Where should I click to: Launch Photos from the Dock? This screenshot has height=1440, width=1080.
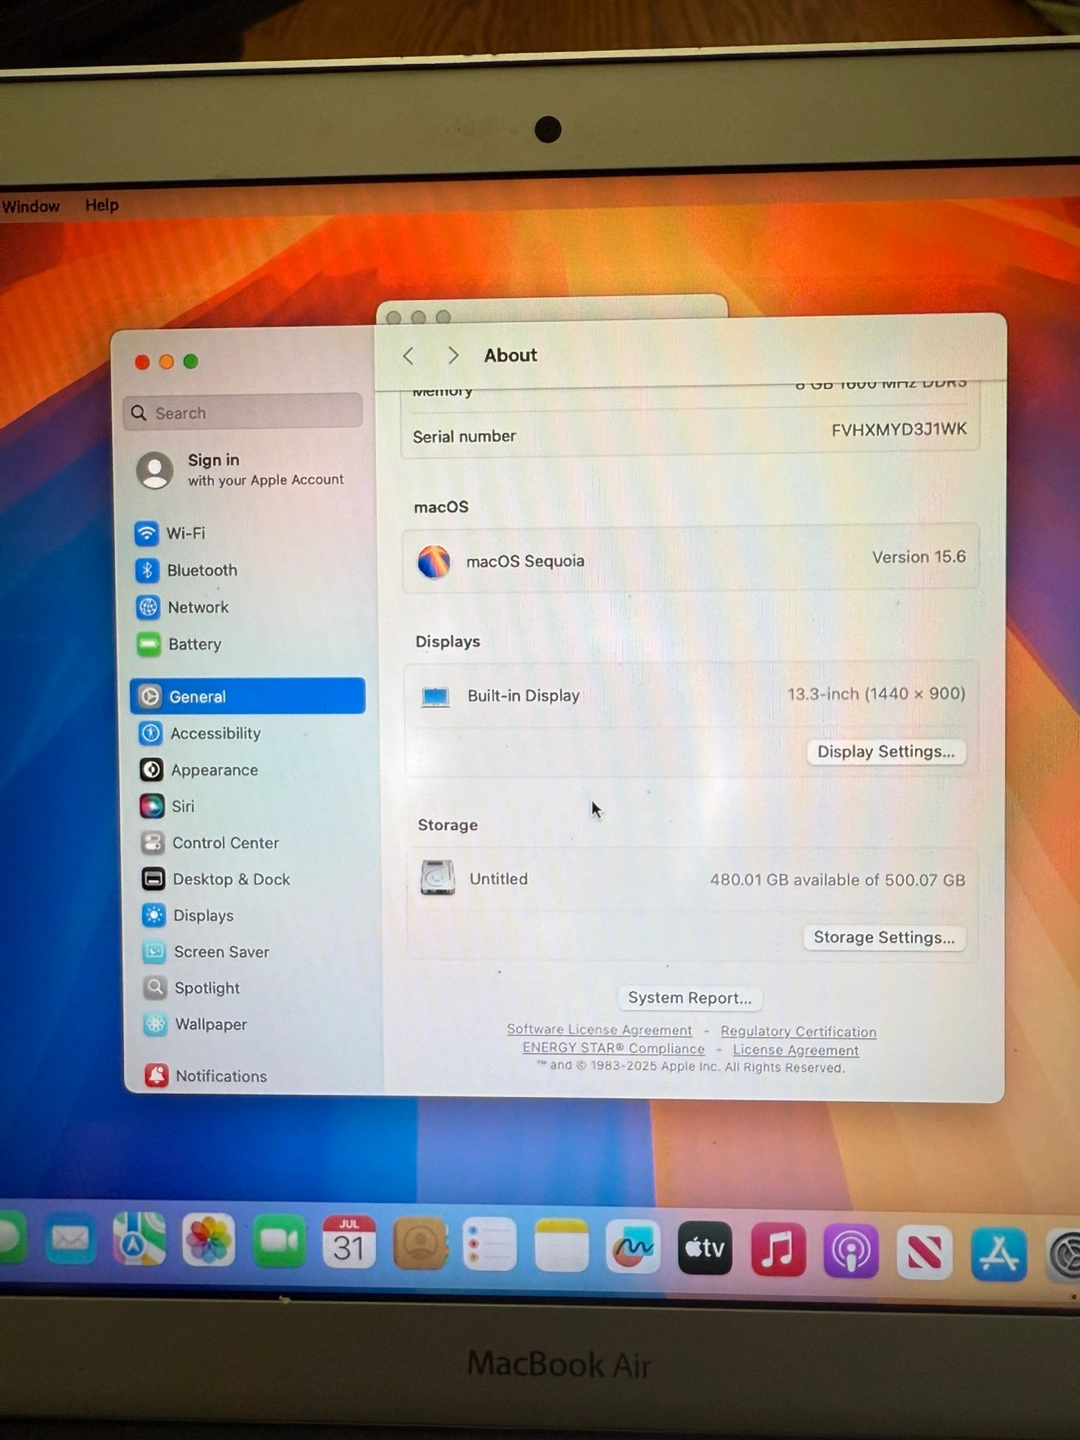(209, 1241)
